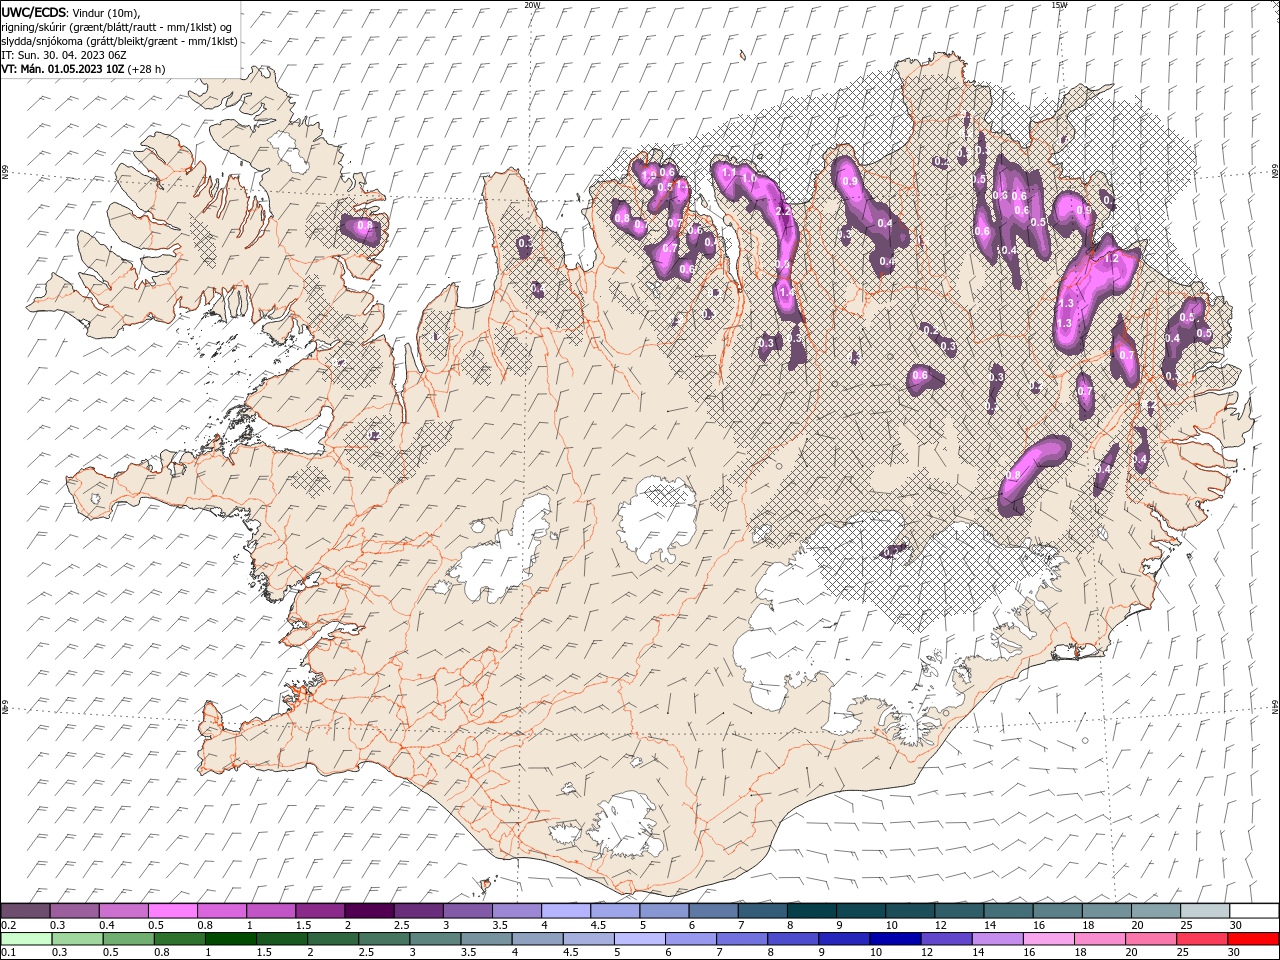This screenshot has width=1280, height=960.
Task: Click the lower legend swatch for 2.5–3
Action: (384, 939)
